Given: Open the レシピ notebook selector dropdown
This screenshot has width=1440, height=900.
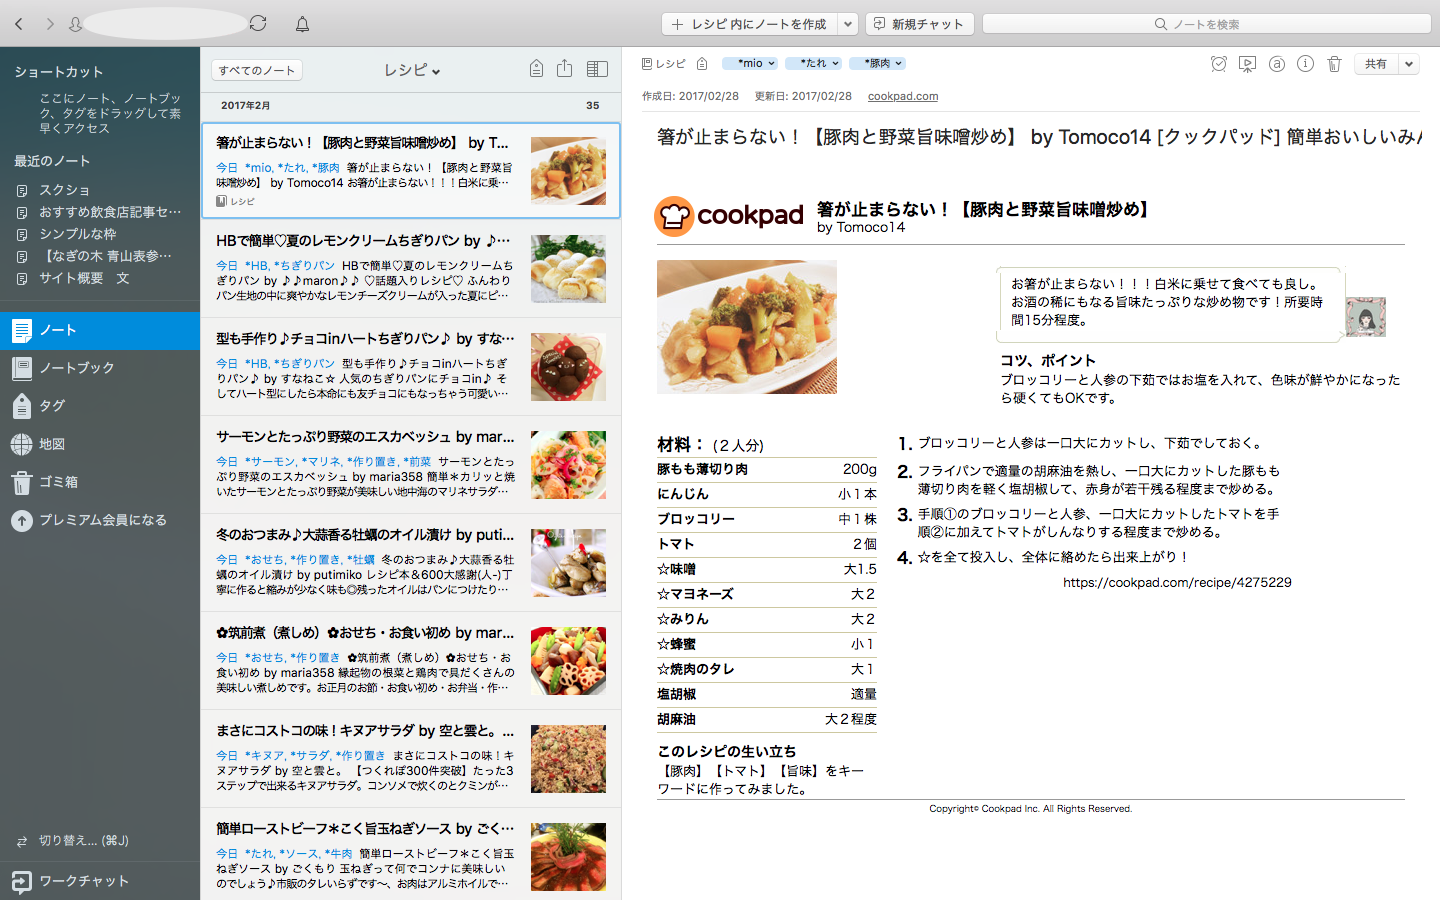Looking at the screenshot, I should 412,69.
